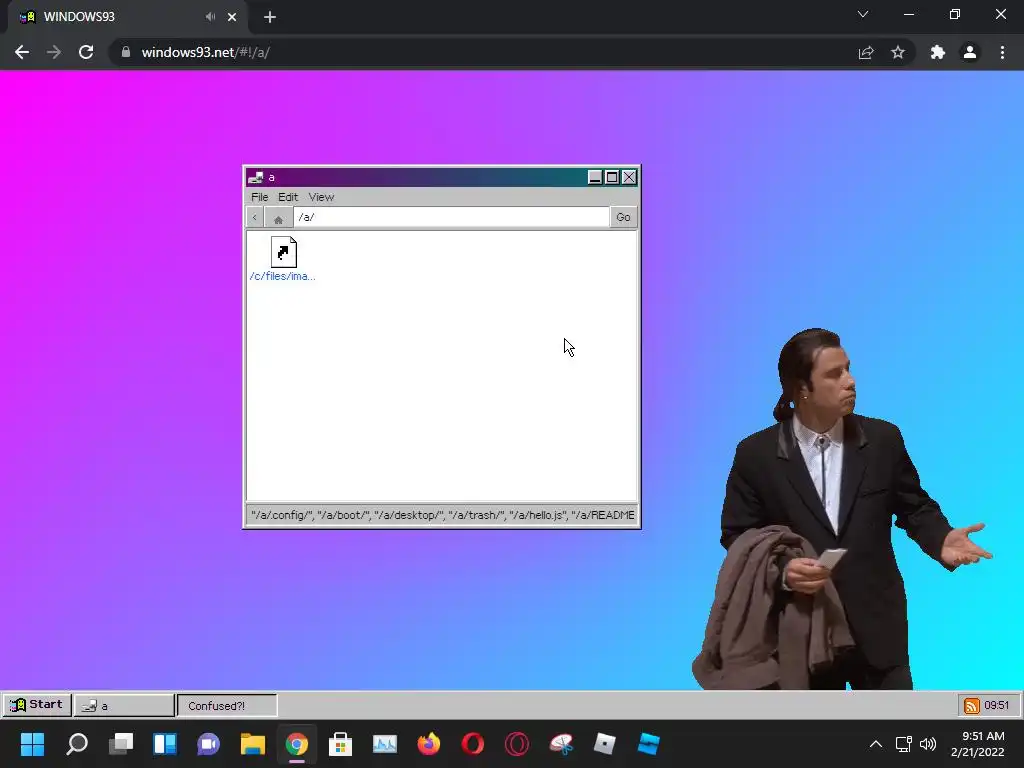Open Chrome three-dot menu
1024x768 pixels.
click(x=1002, y=52)
